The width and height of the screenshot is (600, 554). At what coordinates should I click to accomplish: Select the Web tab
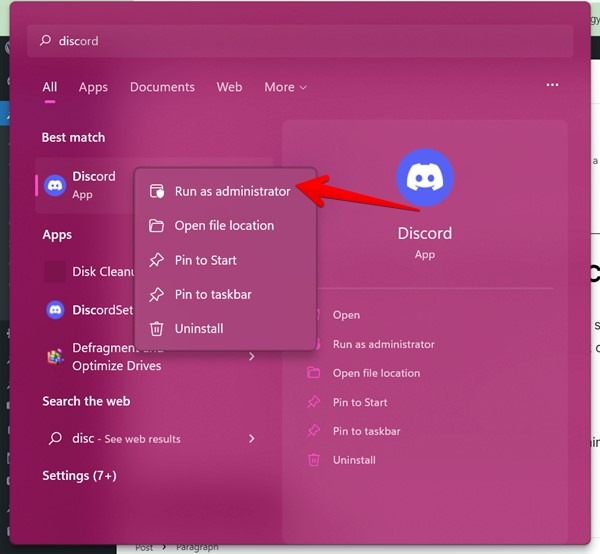point(229,87)
